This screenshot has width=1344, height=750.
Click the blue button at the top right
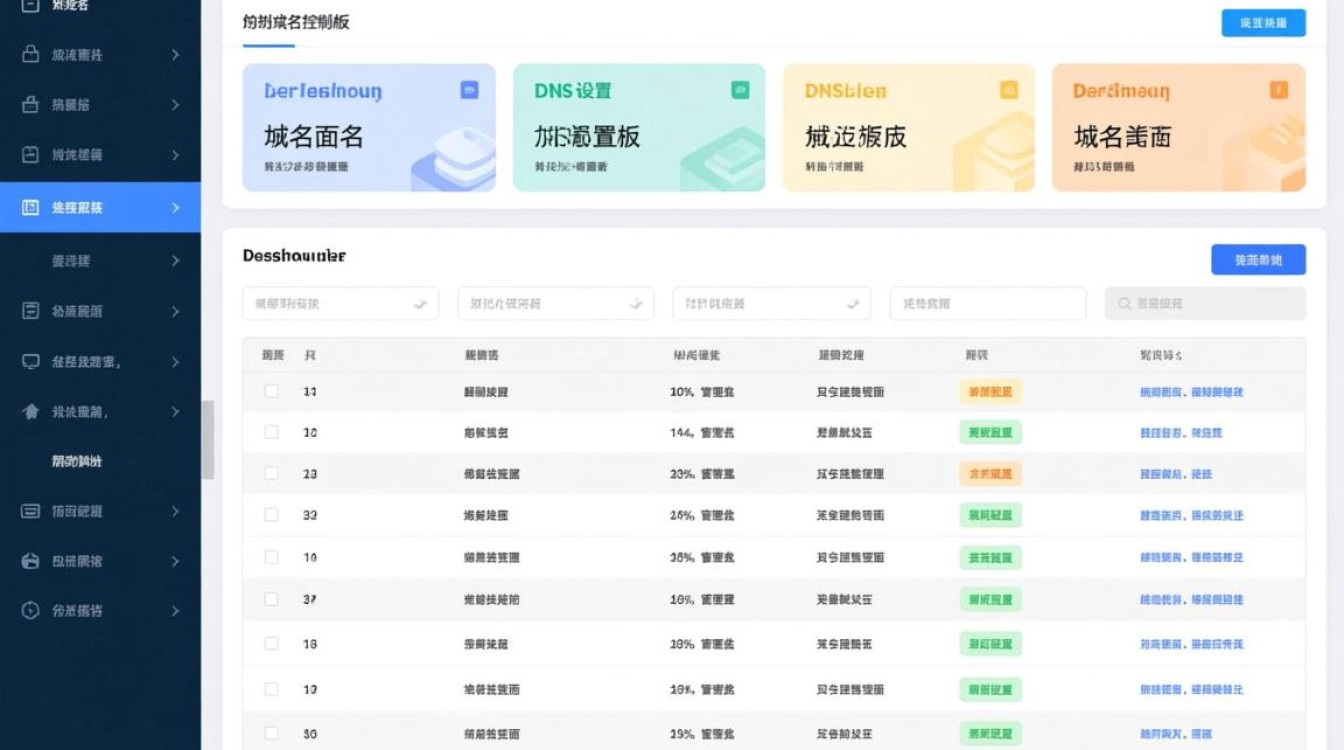coord(1262,22)
